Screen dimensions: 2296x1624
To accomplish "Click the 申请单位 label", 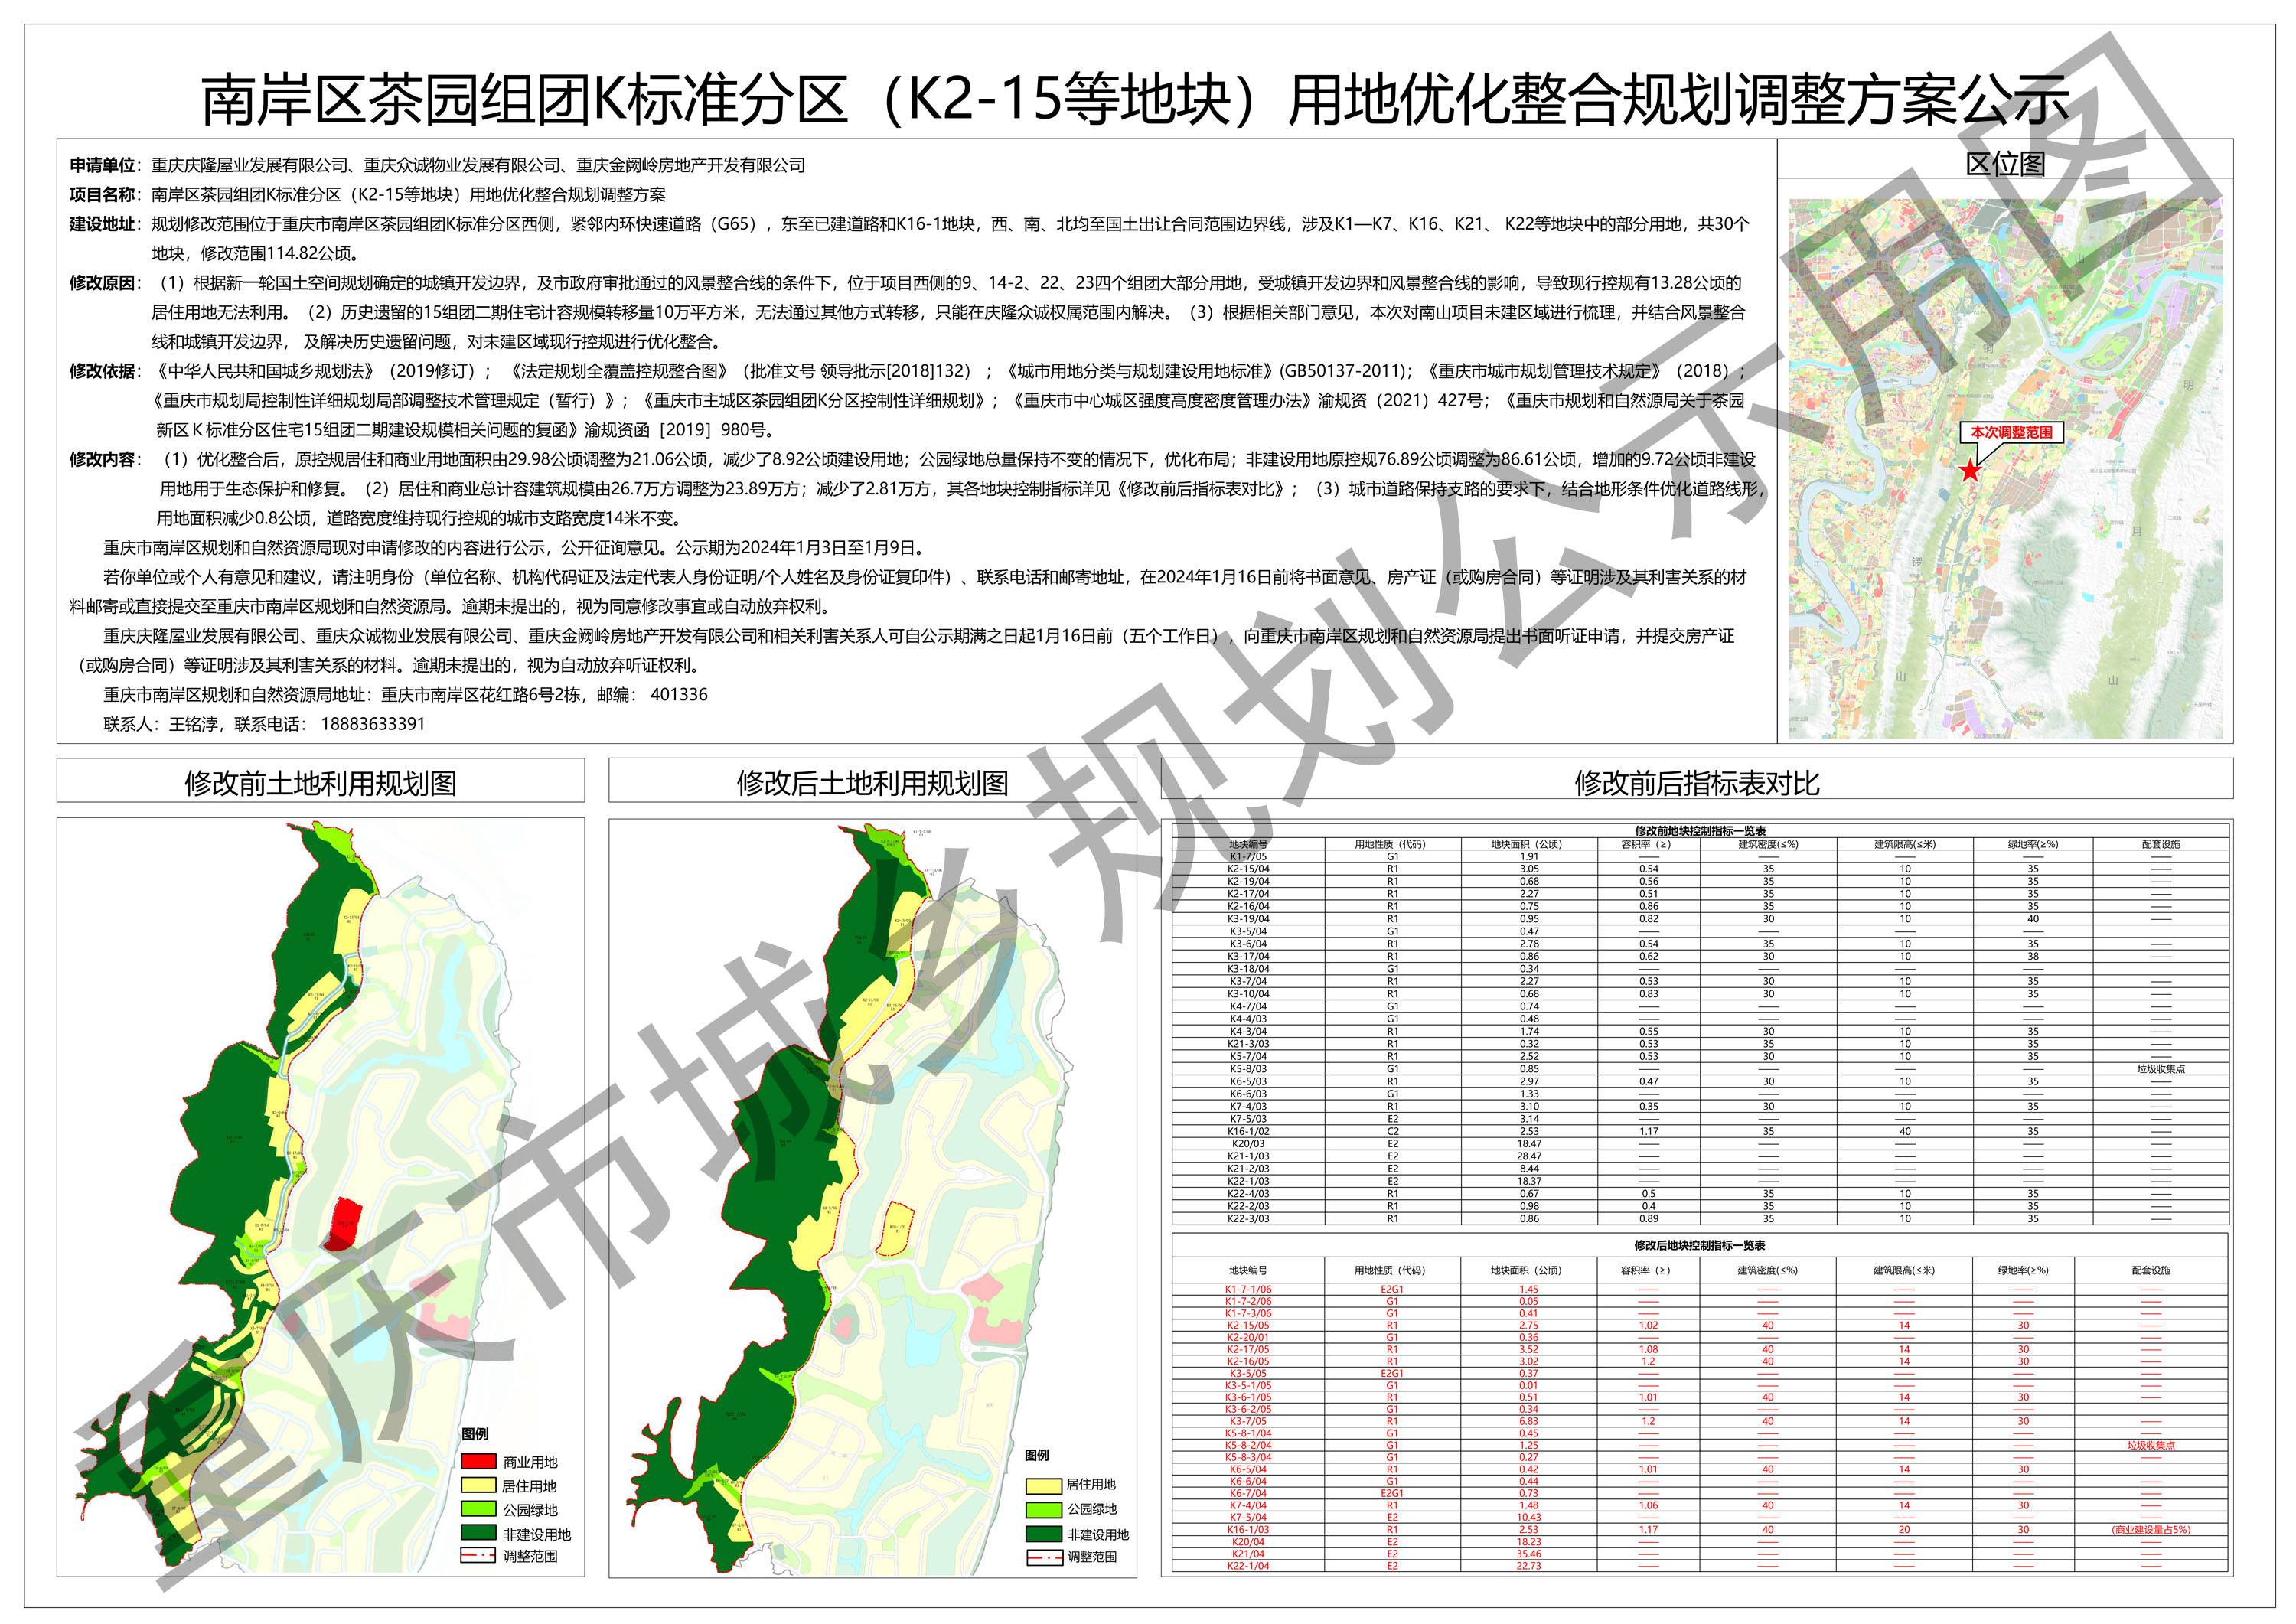I will click(102, 165).
